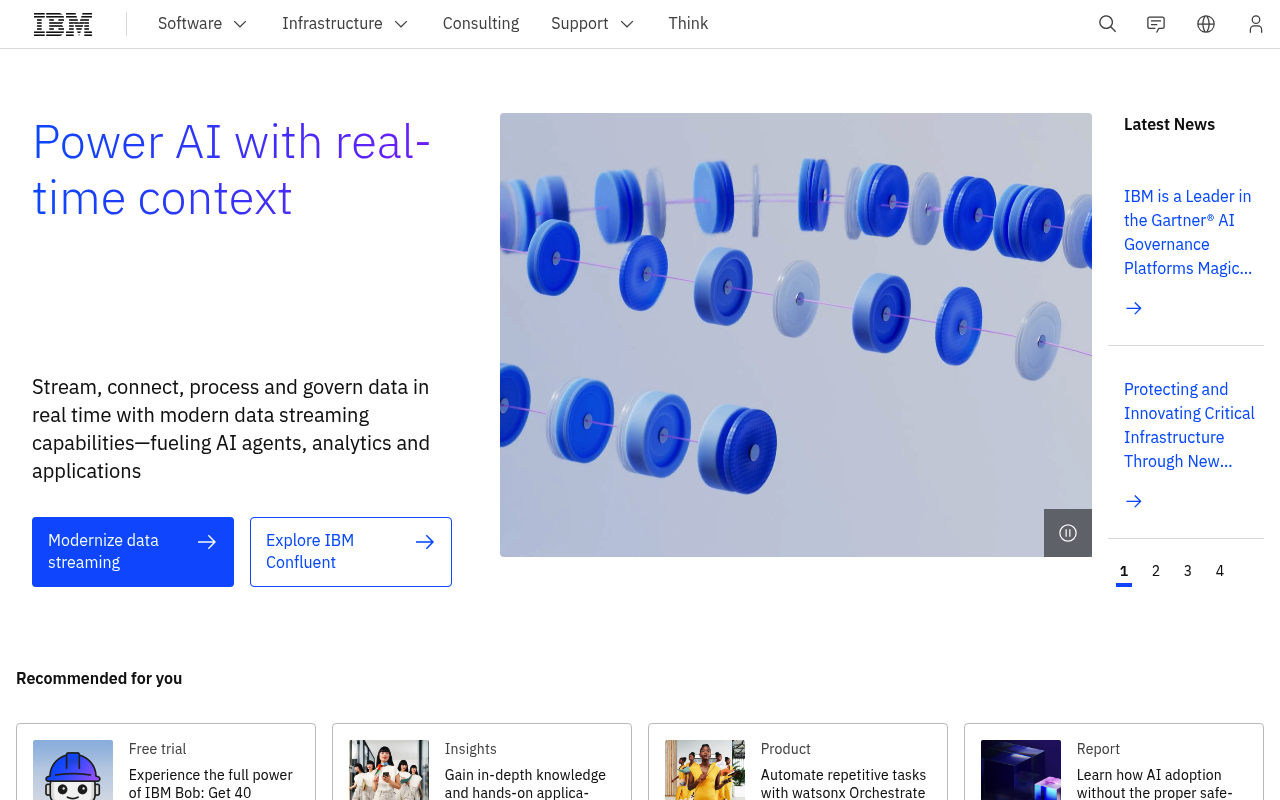1280x800 pixels.
Task: Open the Report card on AI adoption
Action: 1114,762
